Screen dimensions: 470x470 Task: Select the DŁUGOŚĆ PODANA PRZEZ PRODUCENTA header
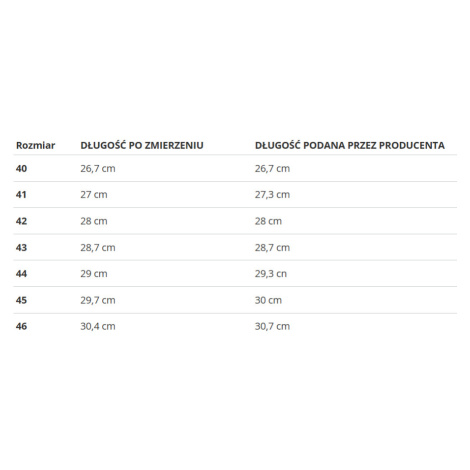[x=350, y=145]
